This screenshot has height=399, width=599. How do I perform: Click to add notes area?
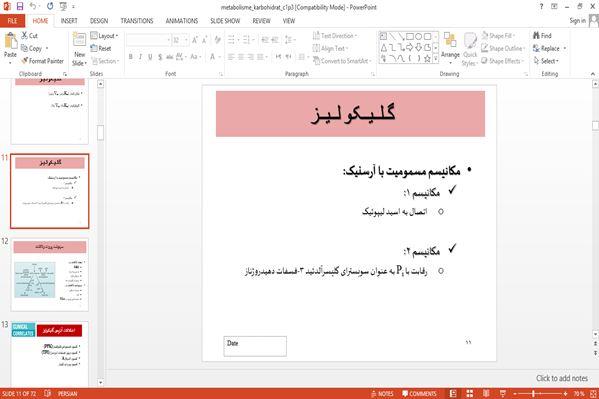[562, 378]
